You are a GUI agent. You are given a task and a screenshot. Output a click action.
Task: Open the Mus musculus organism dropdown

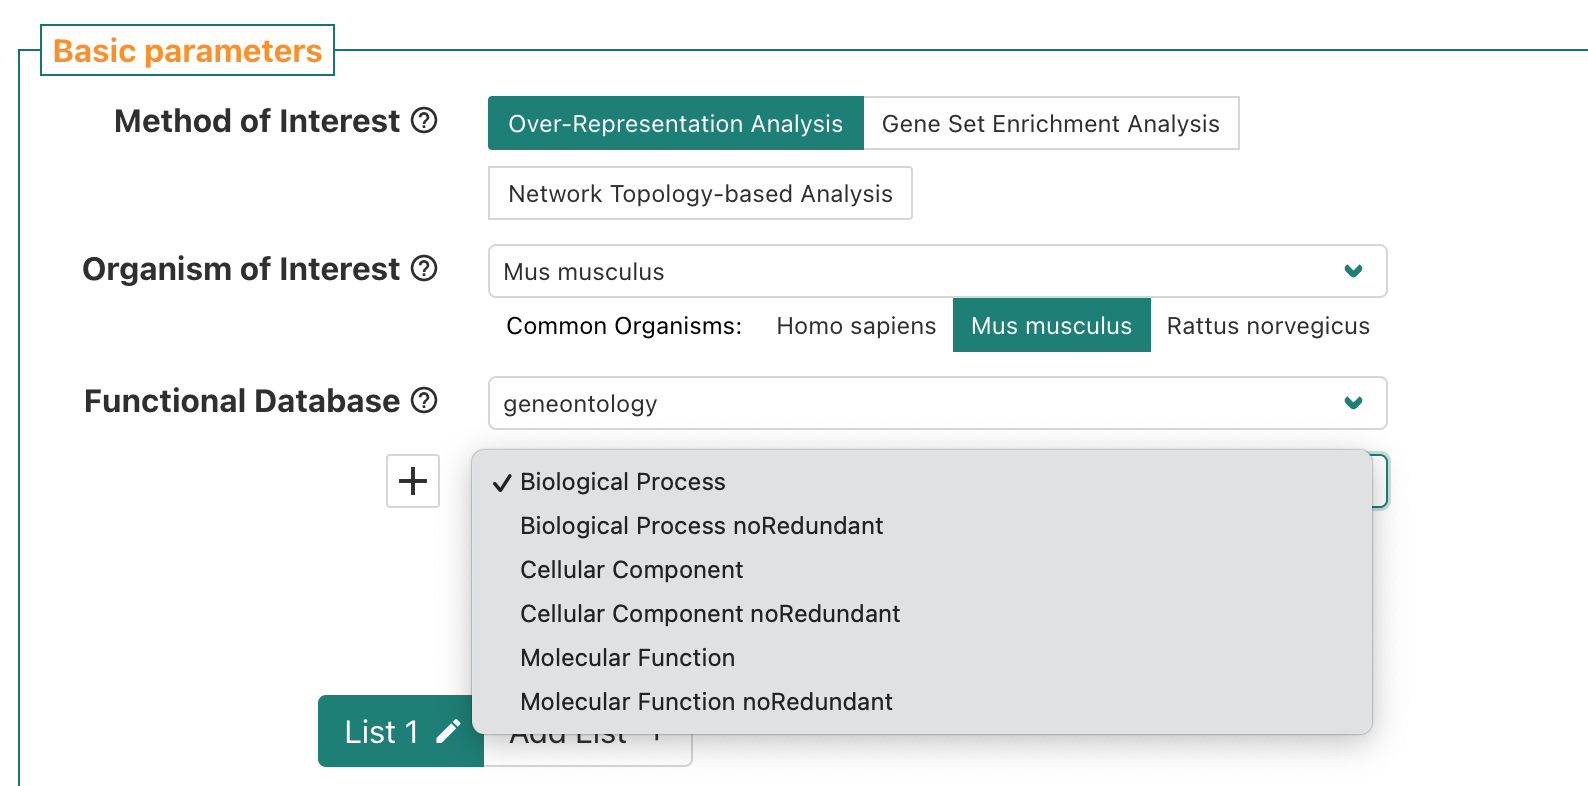[x=920, y=271]
